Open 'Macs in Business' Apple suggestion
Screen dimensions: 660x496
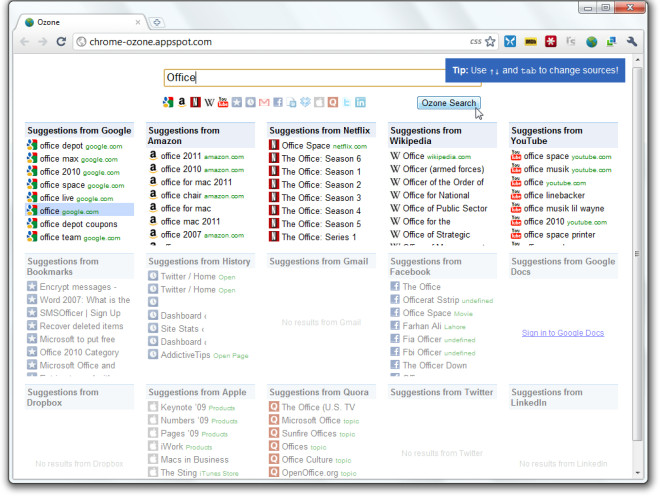pos(201,460)
